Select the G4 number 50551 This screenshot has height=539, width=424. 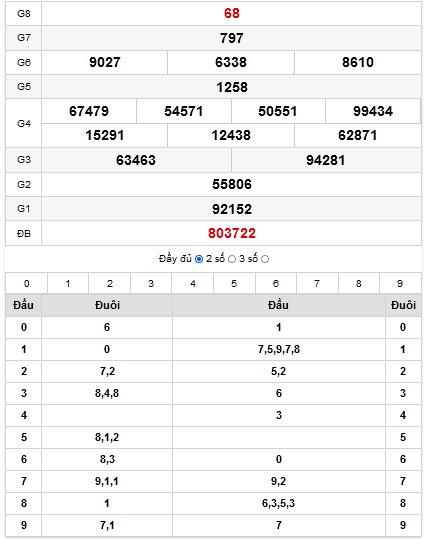[278, 111]
